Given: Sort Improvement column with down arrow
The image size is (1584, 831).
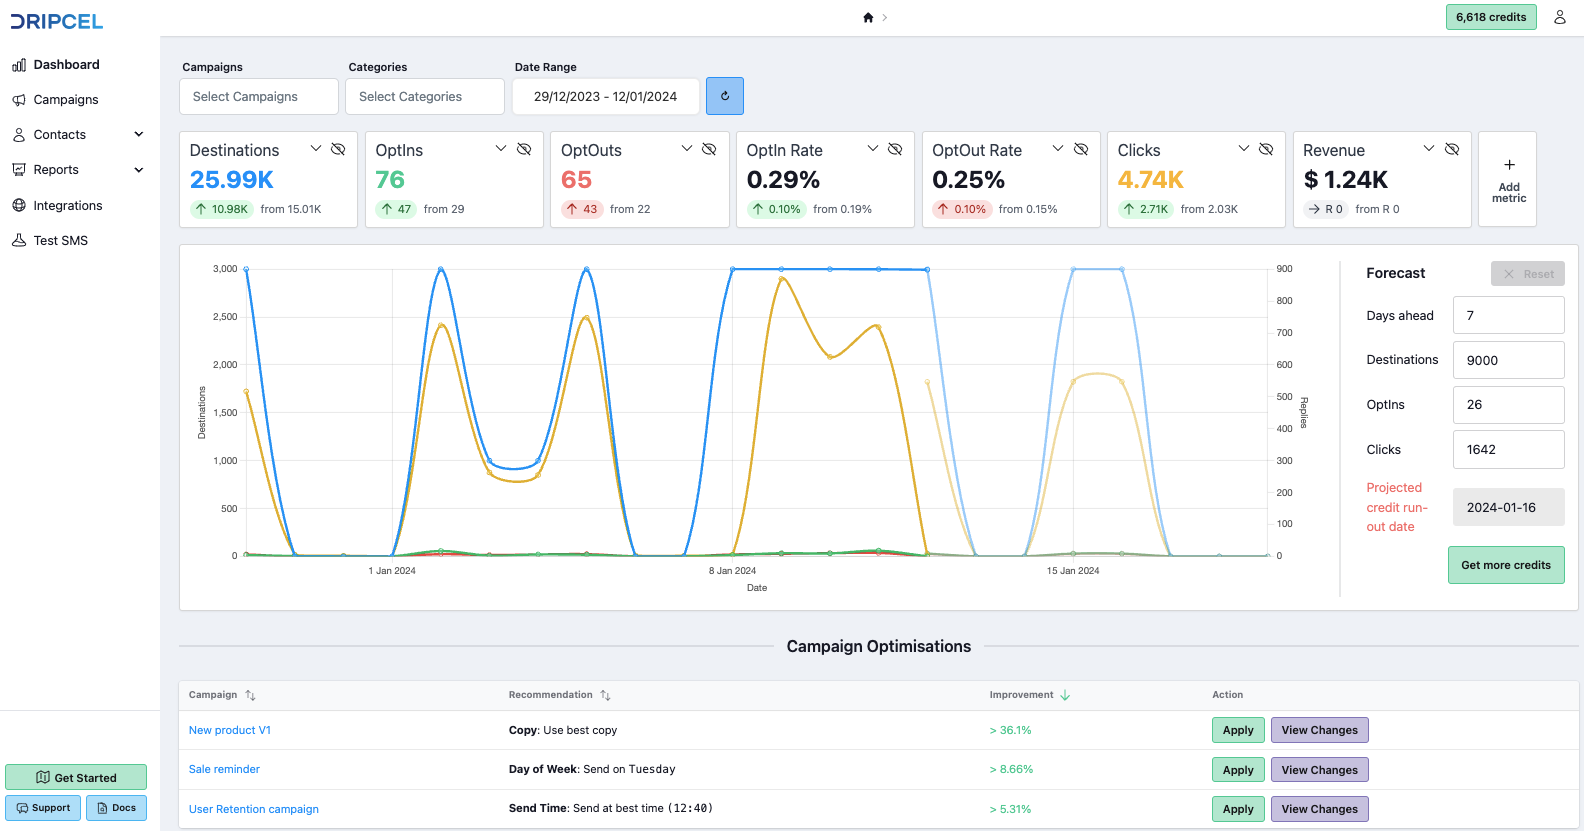Looking at the screenshot, I should 1065,695.
